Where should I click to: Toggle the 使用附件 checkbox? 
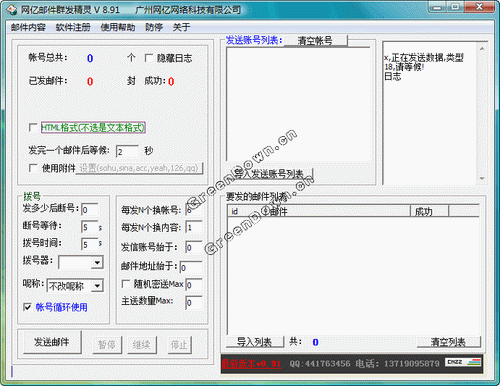pyautogui.click(x=33, y=168)
